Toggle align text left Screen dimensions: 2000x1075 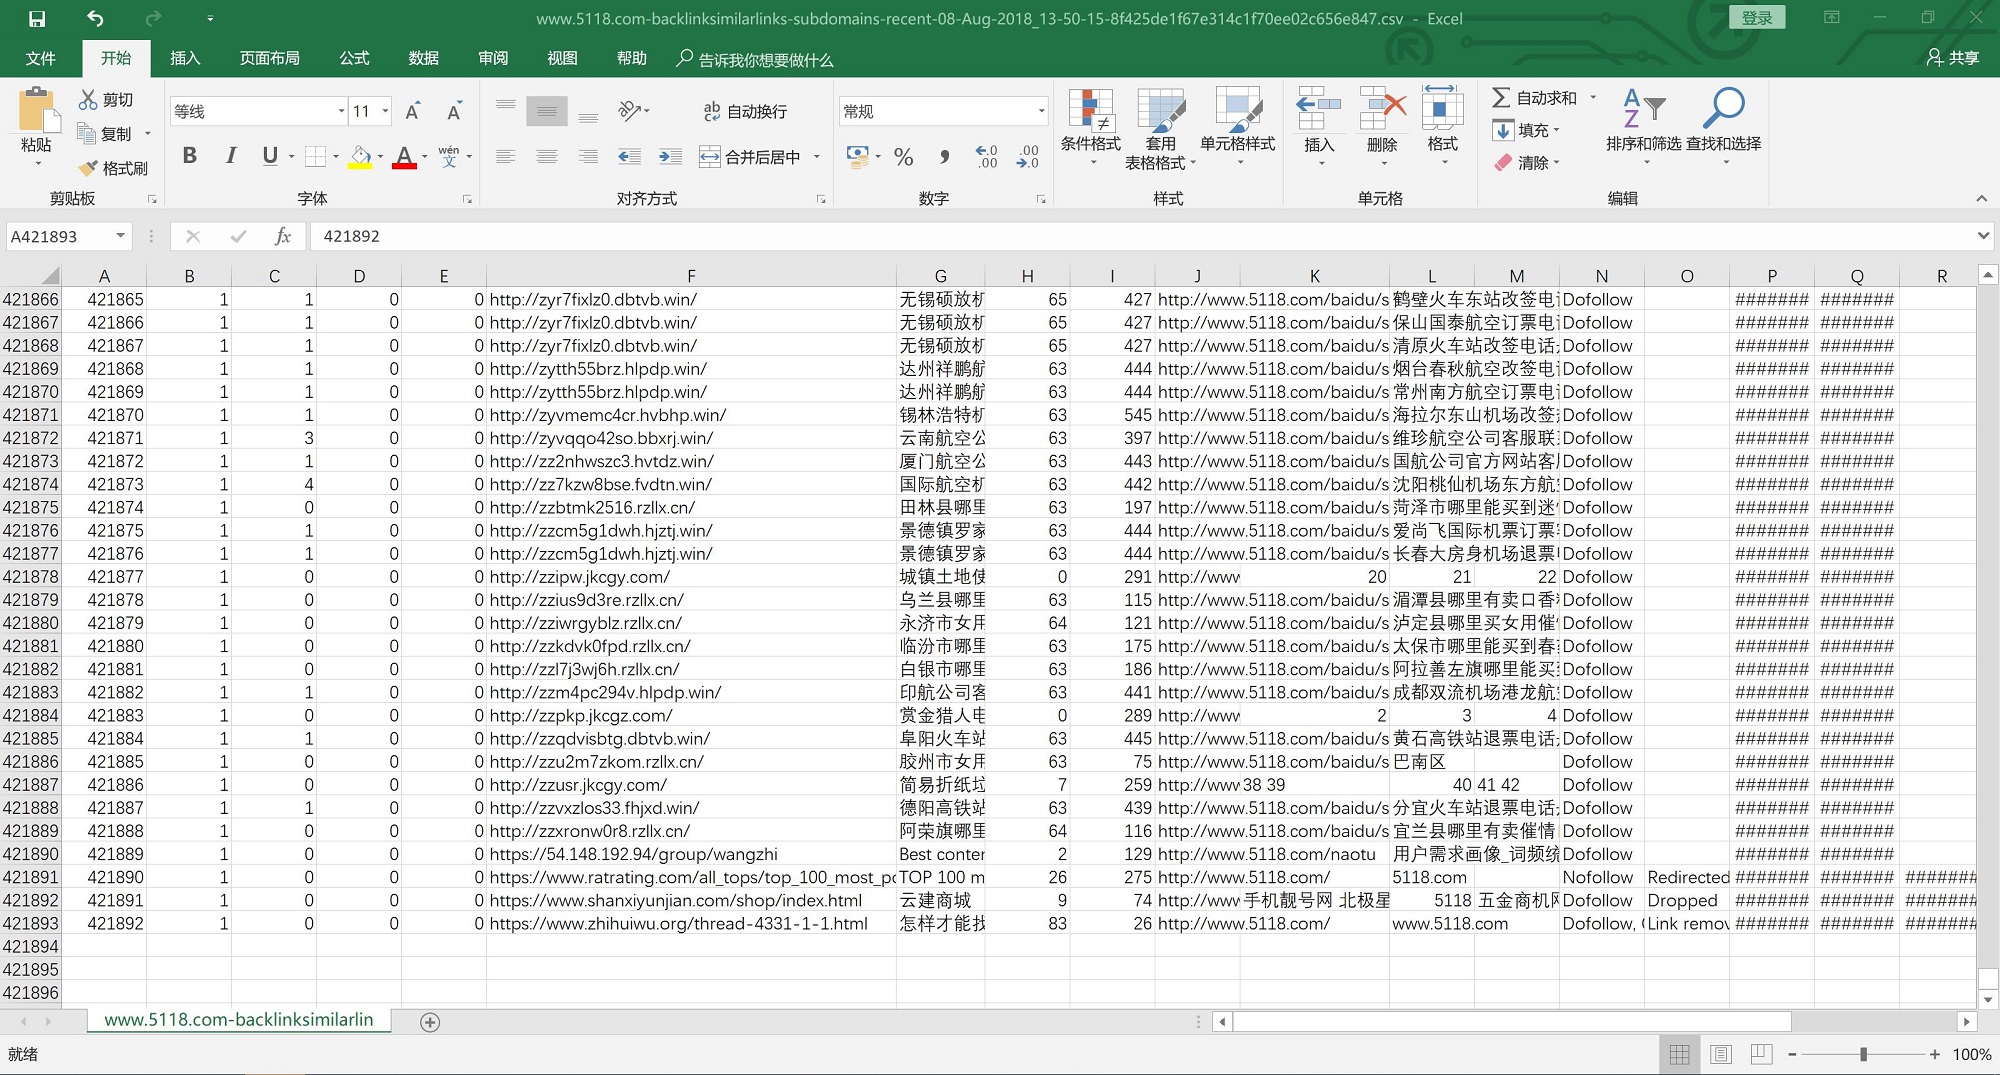pos(506,156)
